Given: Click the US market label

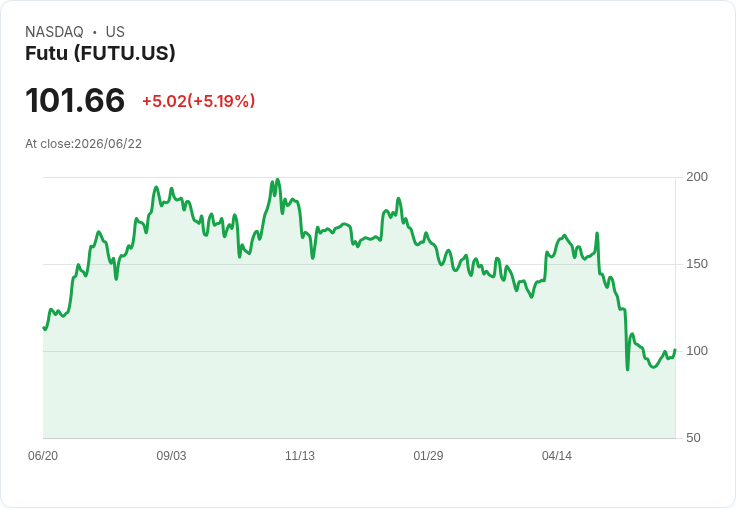Looking at the screenshot, I should [115, 32].
